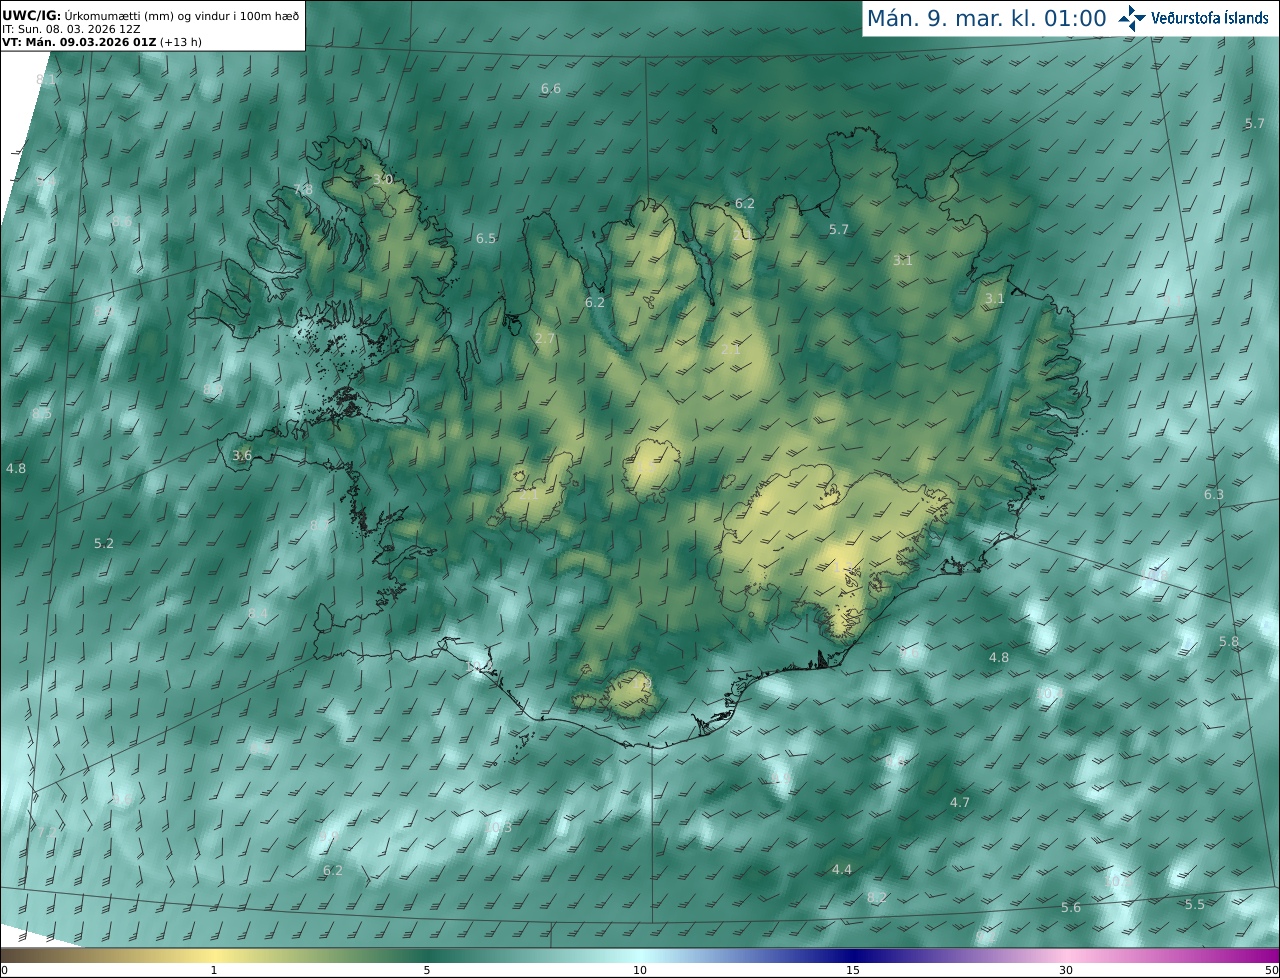Click the Veðurstofa Íslands logo text

[x=1210, y=18]
